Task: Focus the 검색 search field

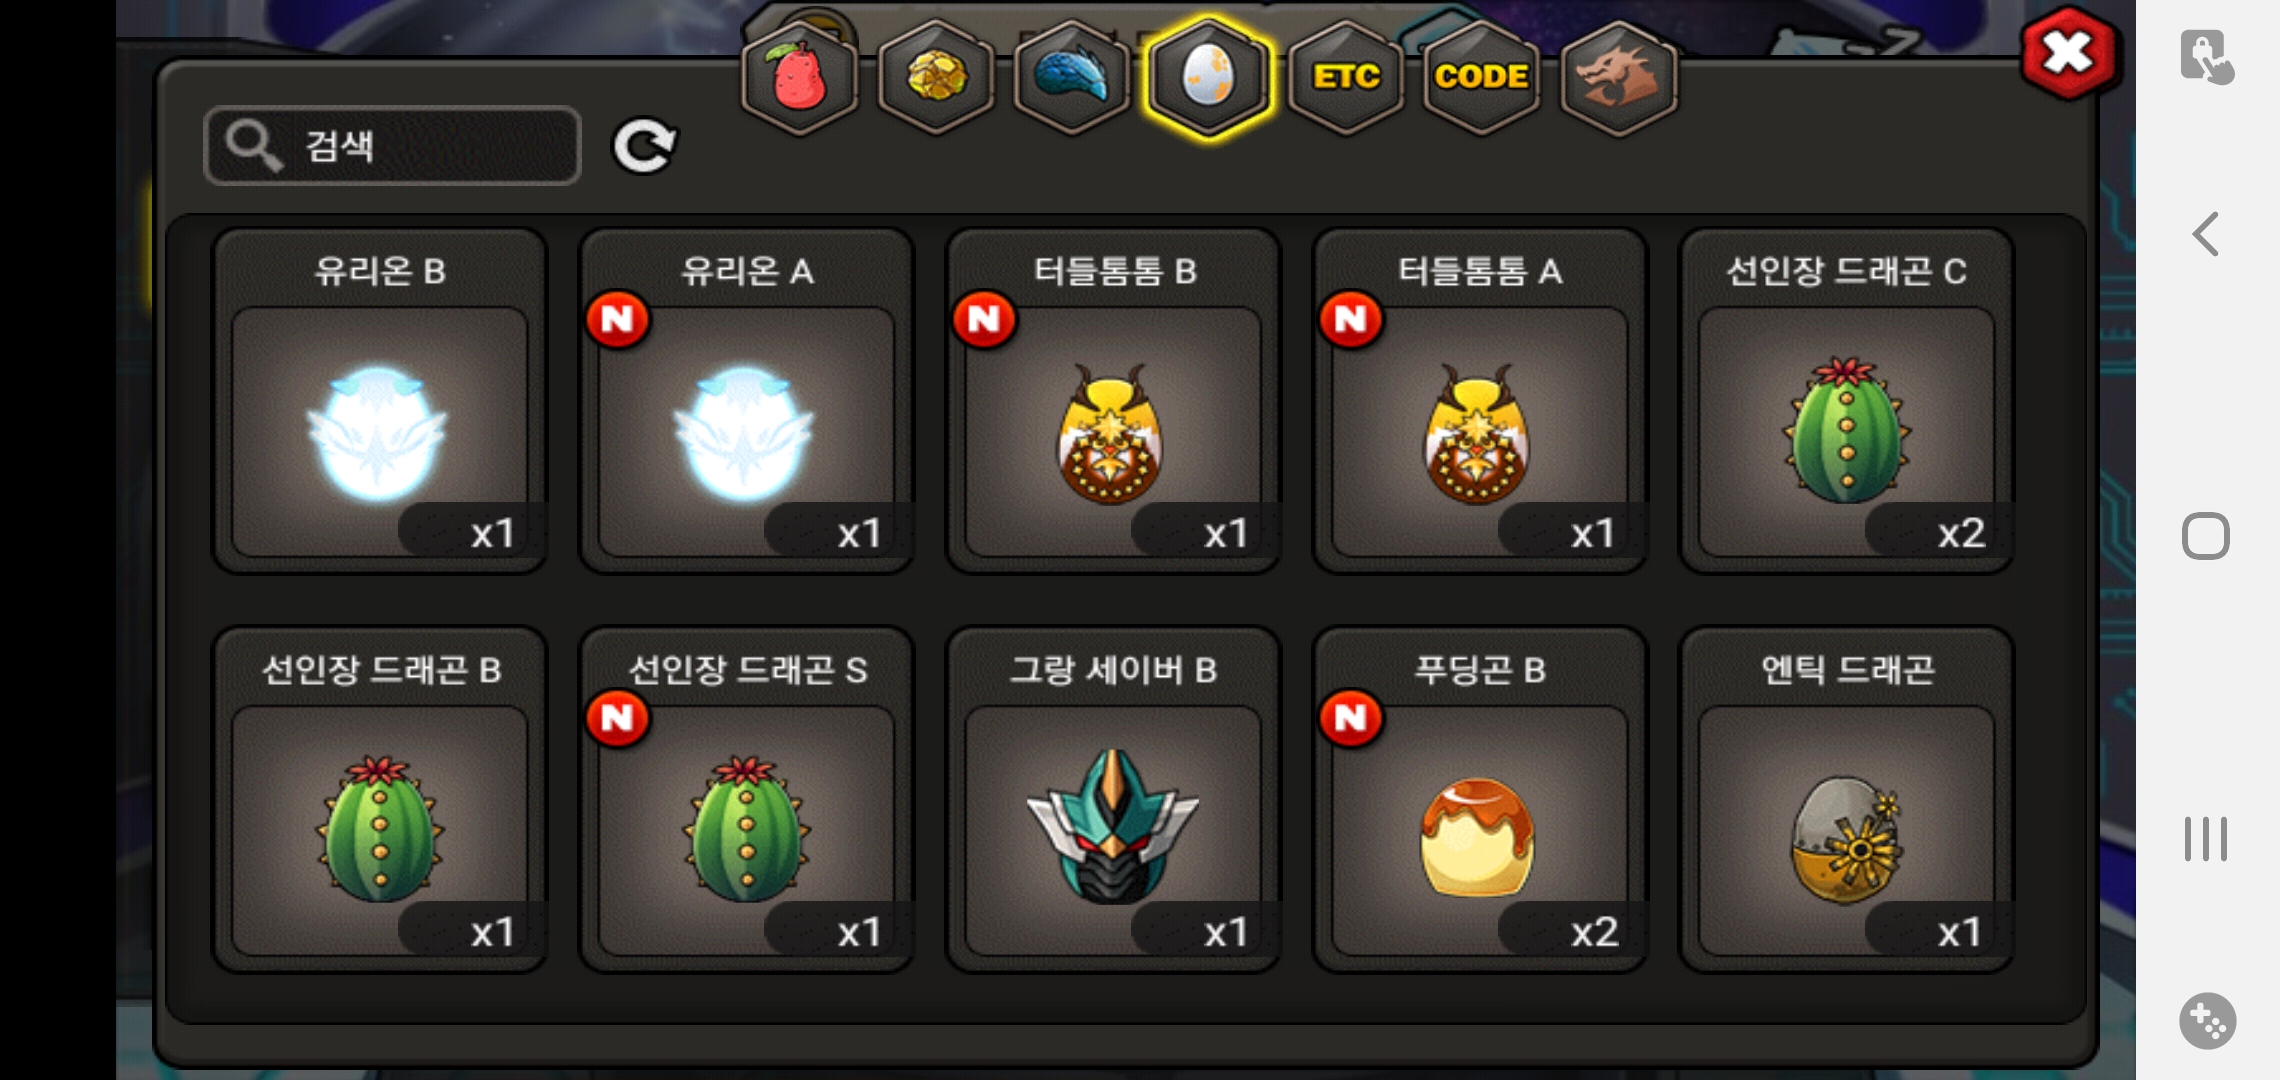Action: 392,146
